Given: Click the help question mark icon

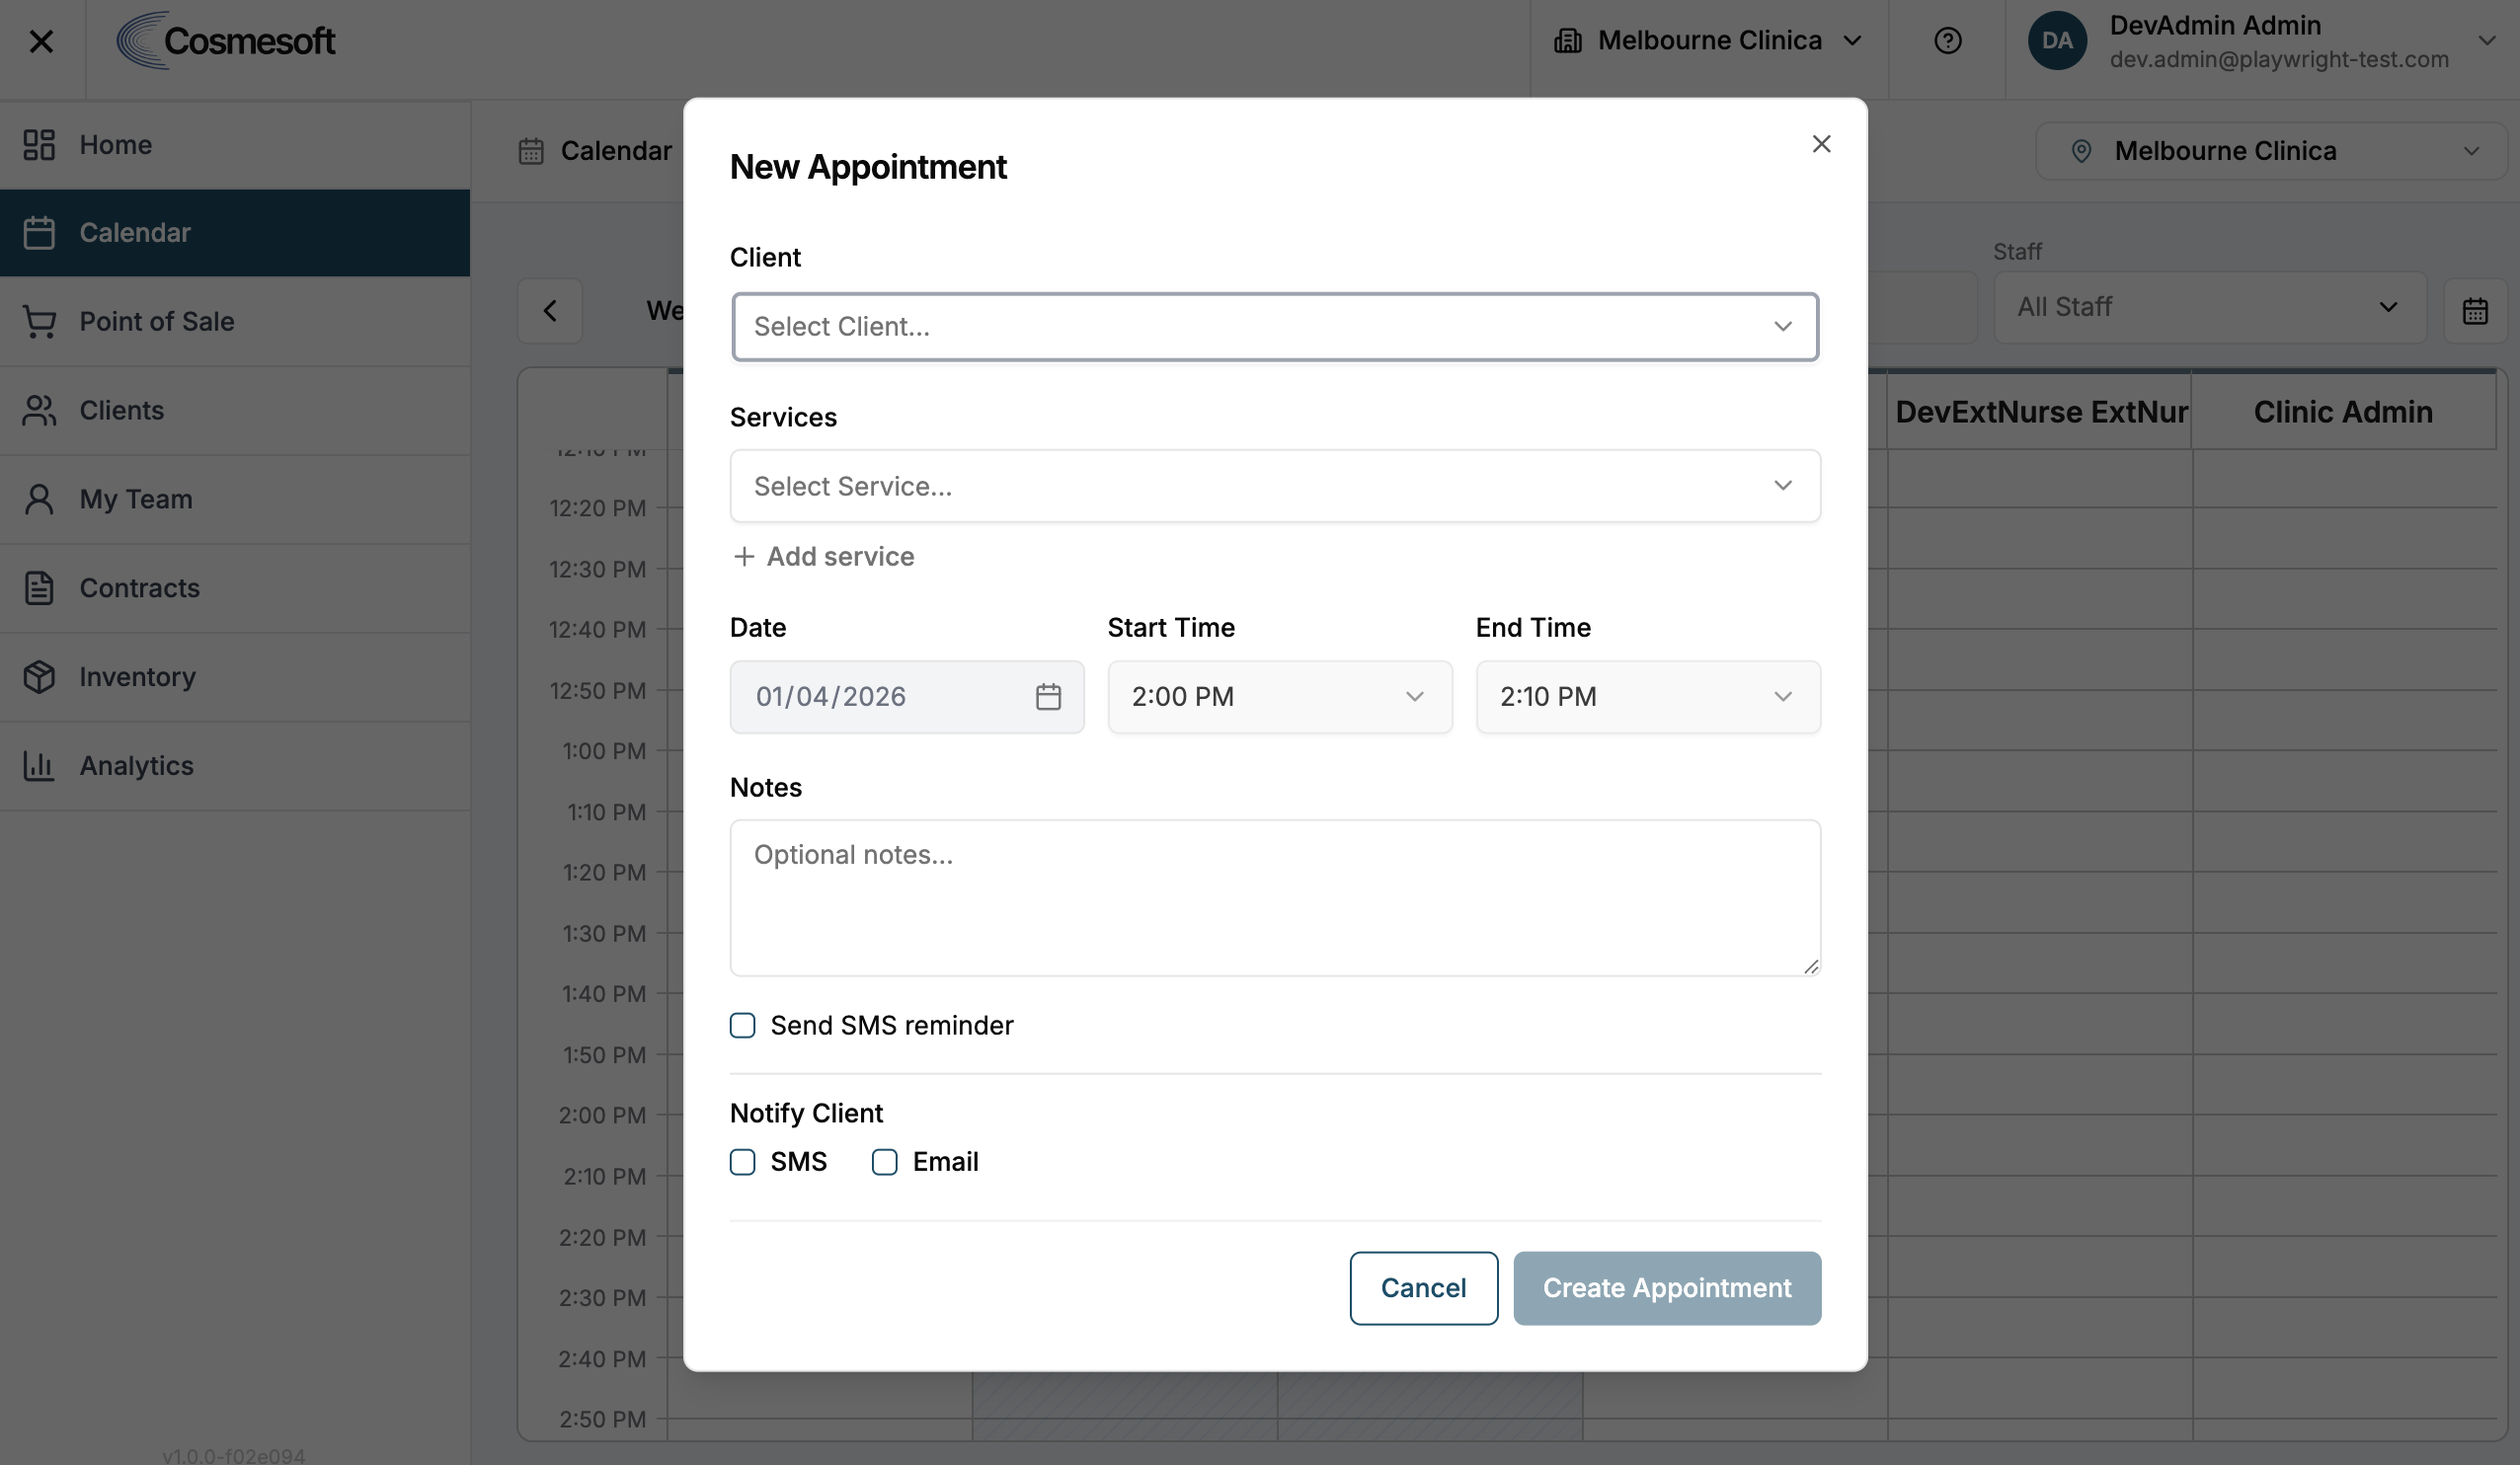Looking at the screenshot, I should tap(1947, 41).
